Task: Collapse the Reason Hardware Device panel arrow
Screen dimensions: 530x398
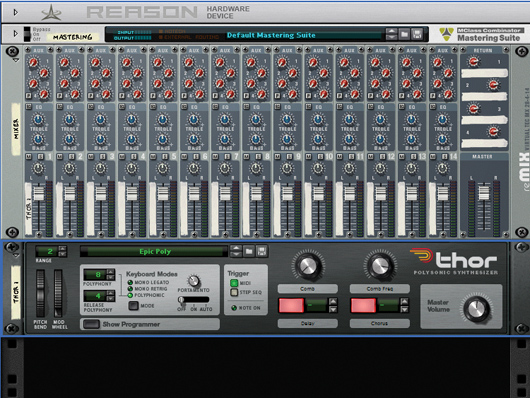Action: 15,13
